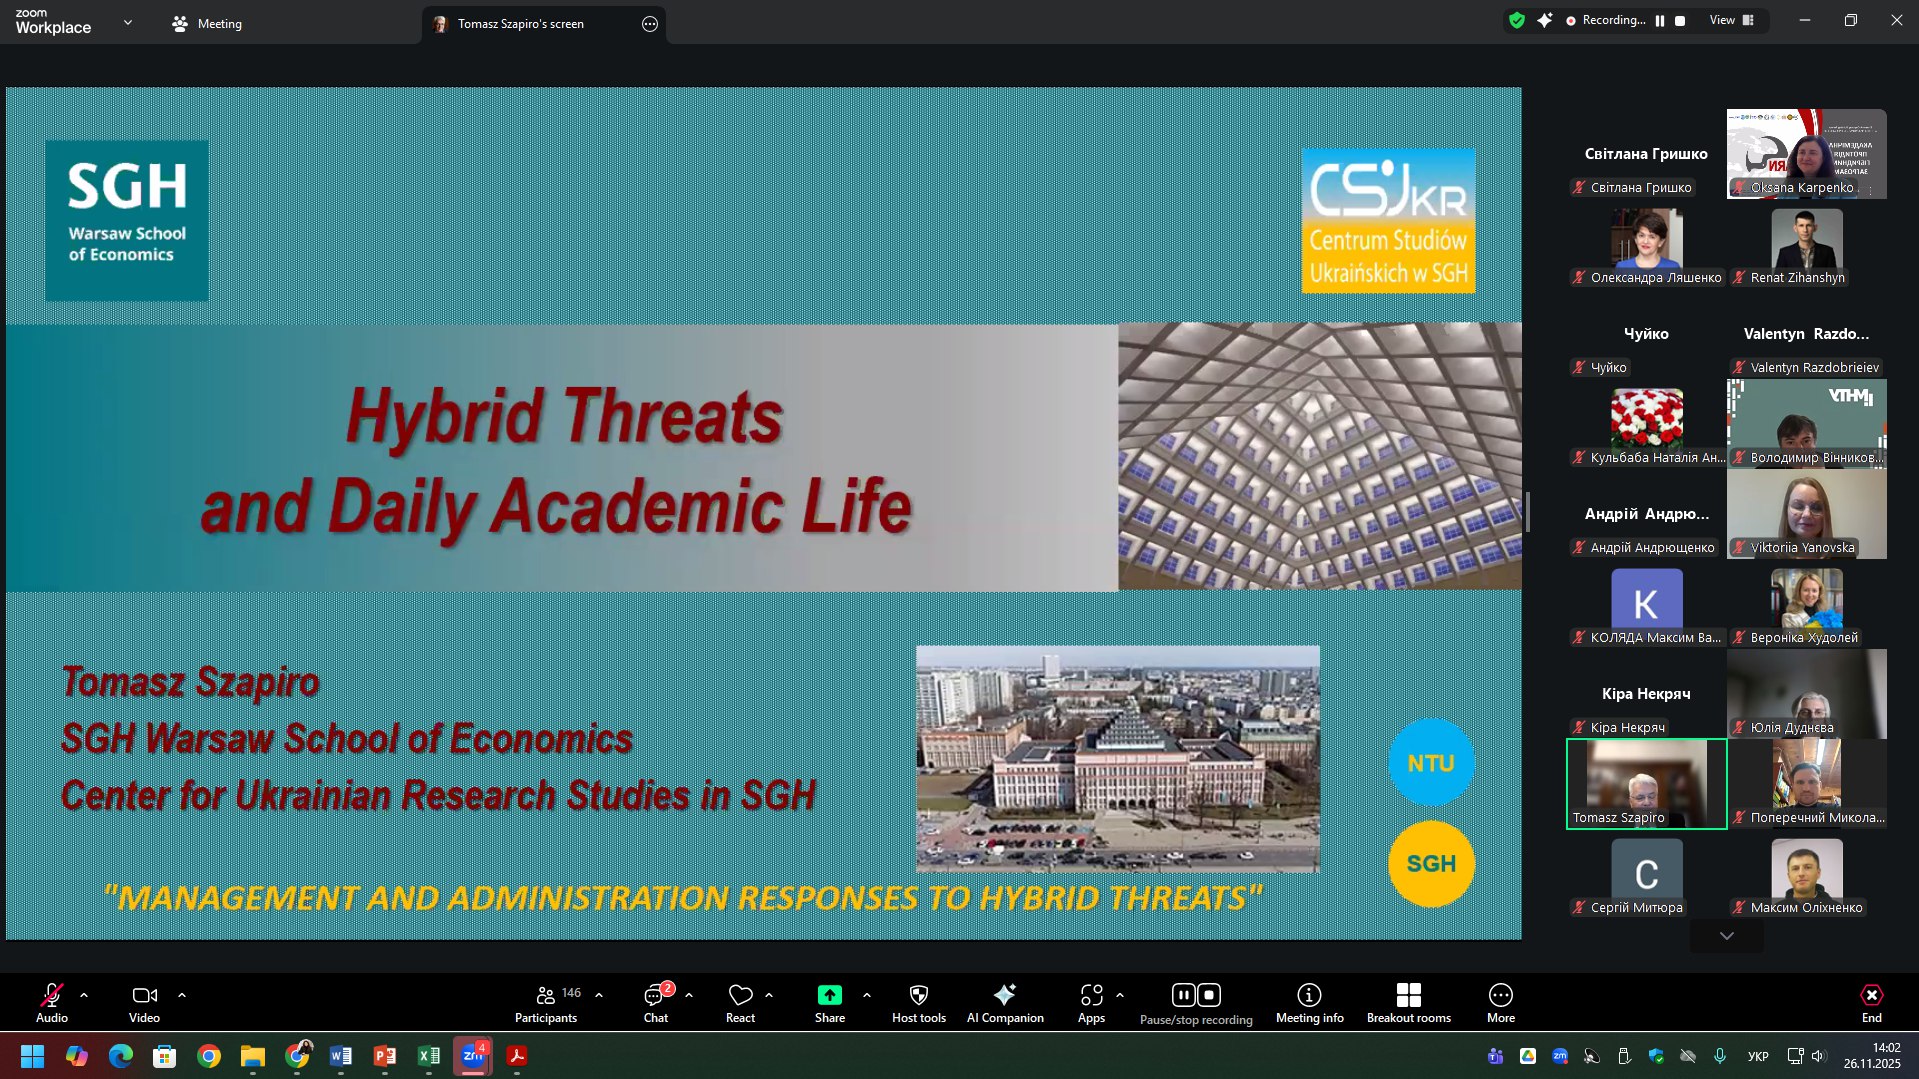Open screen-share options ellipsis in the tab
This screenshot has height=1079, width=1919.
[x=650, y=24]
